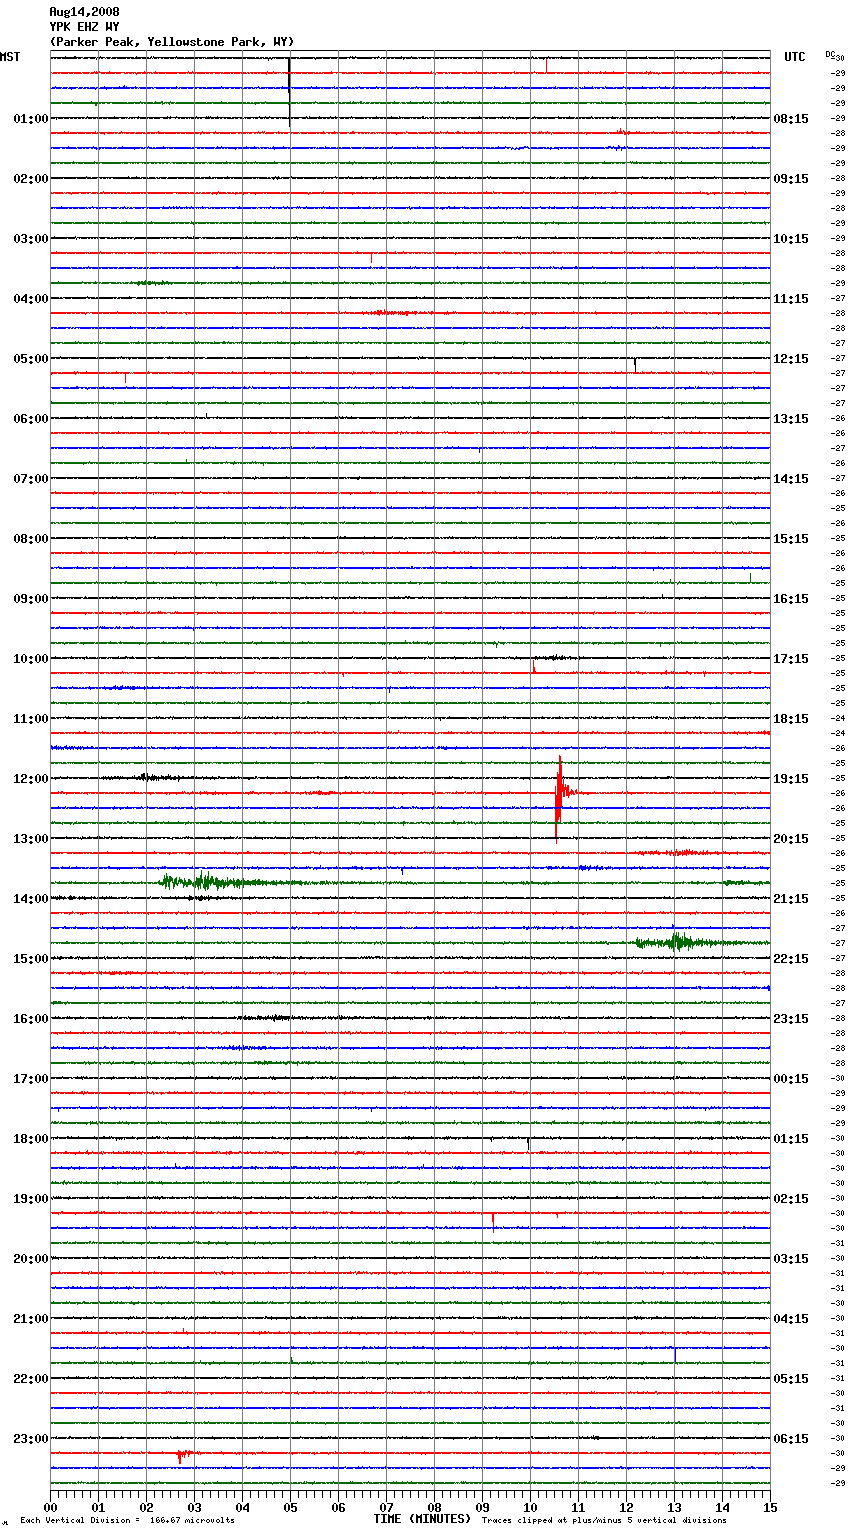Select the 01:00 MST time label

pos(31,119)
